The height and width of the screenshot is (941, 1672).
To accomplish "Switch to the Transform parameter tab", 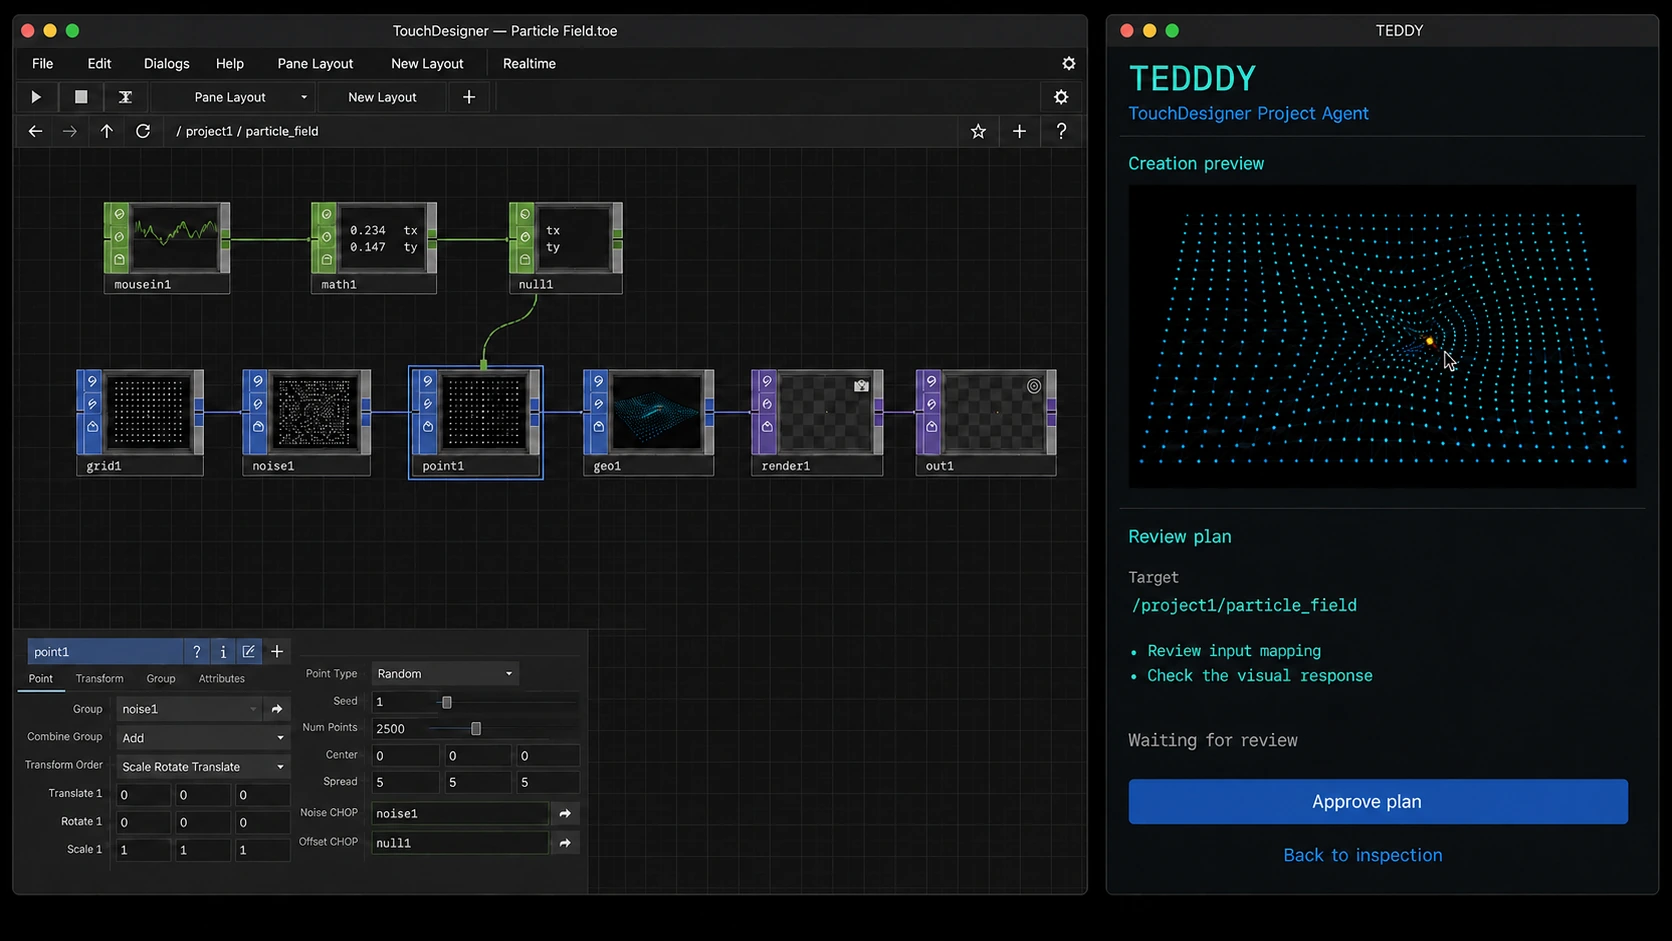I will [99, 679].
